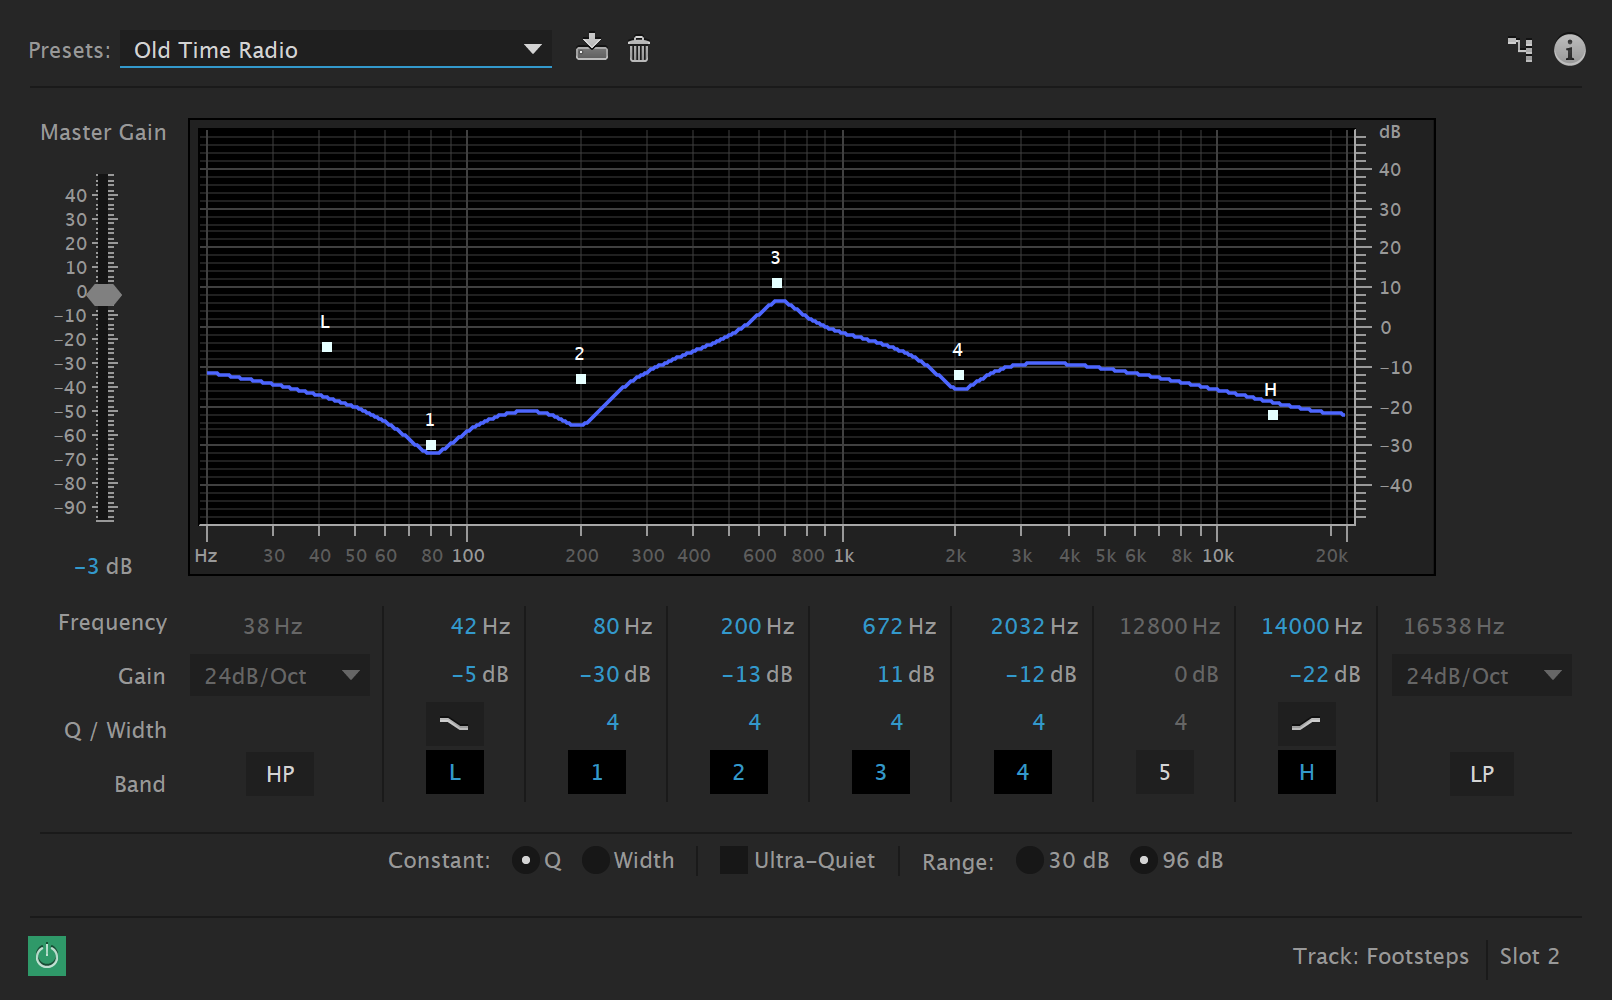Click the low shelf curve icon
The height and width of the screenshot is (1000, 1612).
(454, 724)
